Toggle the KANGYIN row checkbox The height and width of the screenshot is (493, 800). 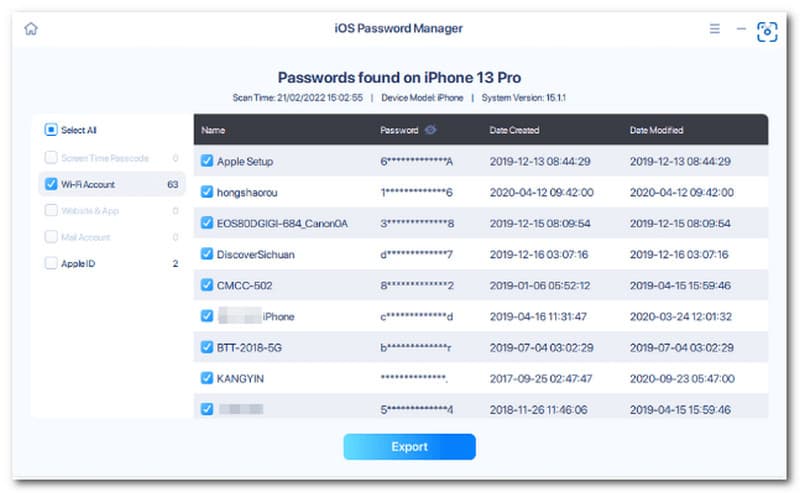pos(207,378)
